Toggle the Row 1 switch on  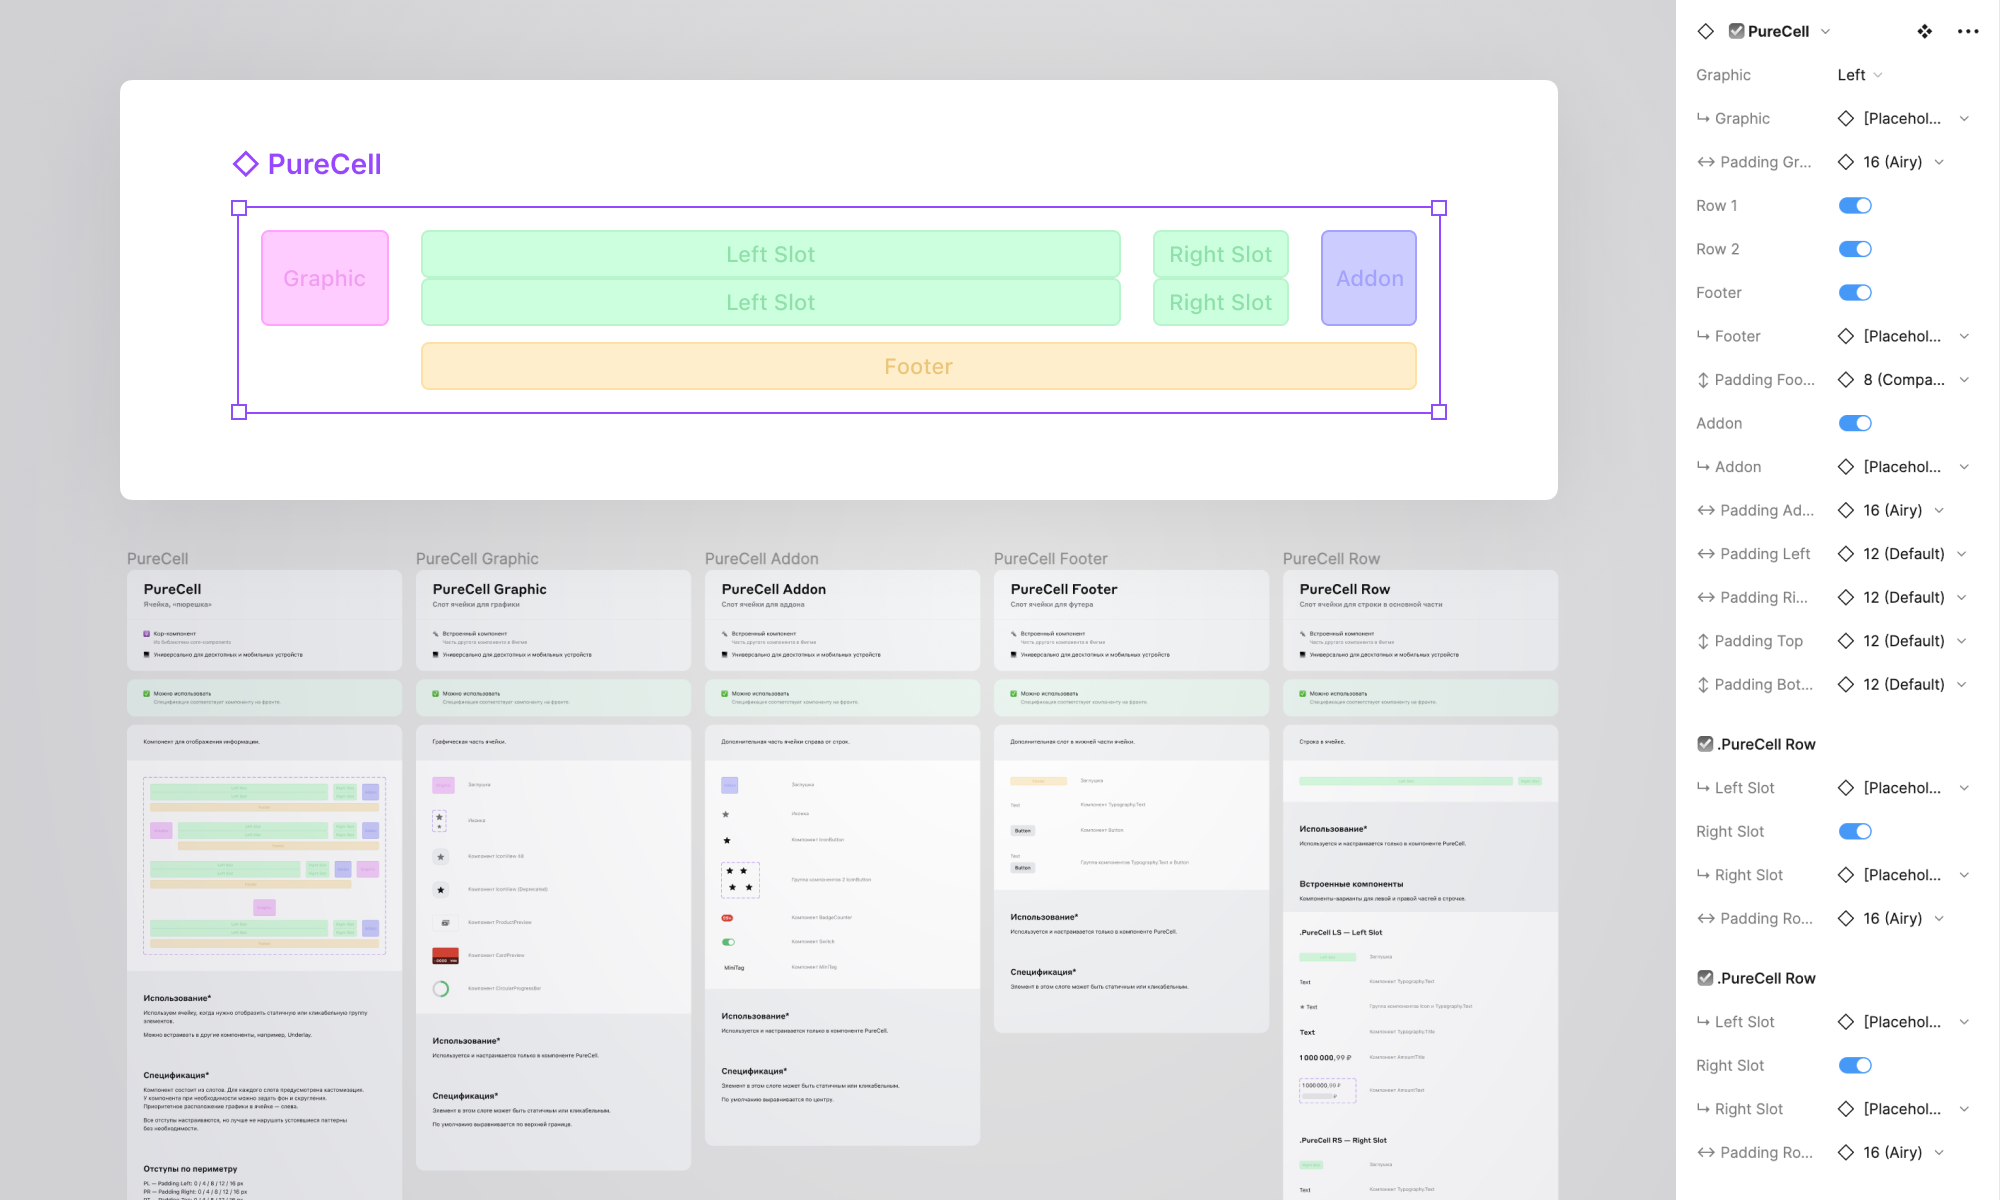(x=1854, y=204)
